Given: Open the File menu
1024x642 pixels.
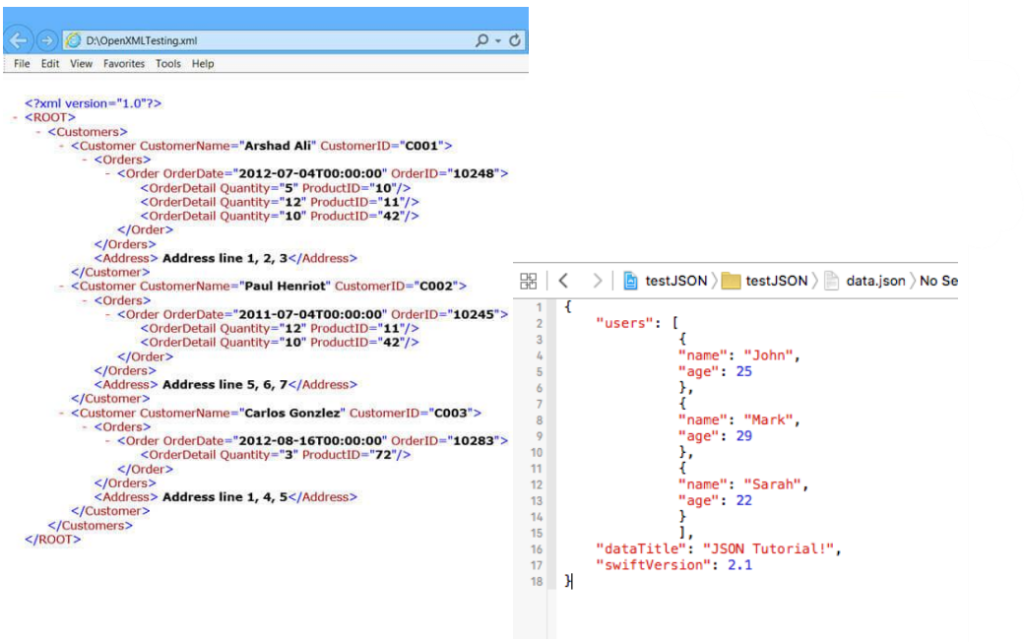Looking at the screenshot, I should (x=22, y=63).
